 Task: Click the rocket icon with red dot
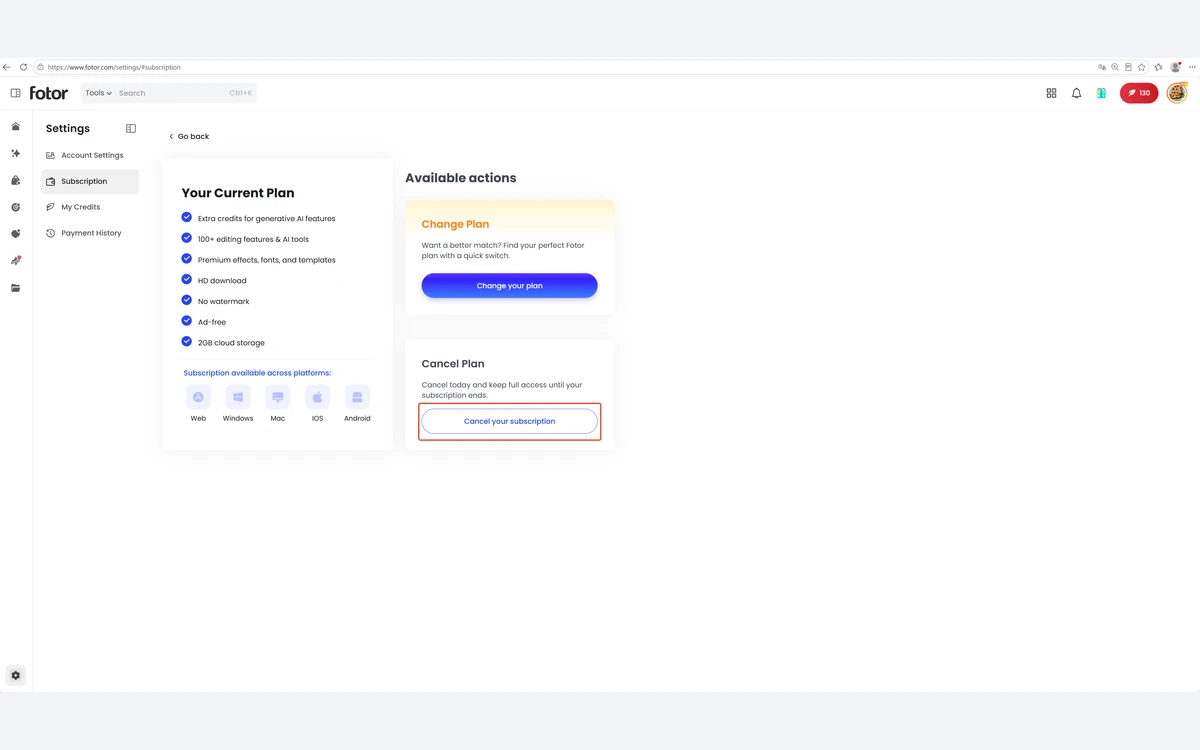point(15,261)
